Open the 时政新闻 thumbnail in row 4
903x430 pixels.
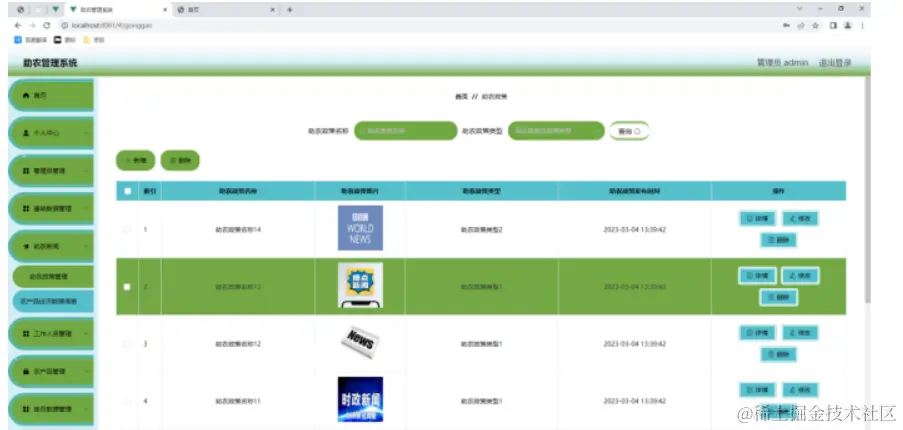361,399
